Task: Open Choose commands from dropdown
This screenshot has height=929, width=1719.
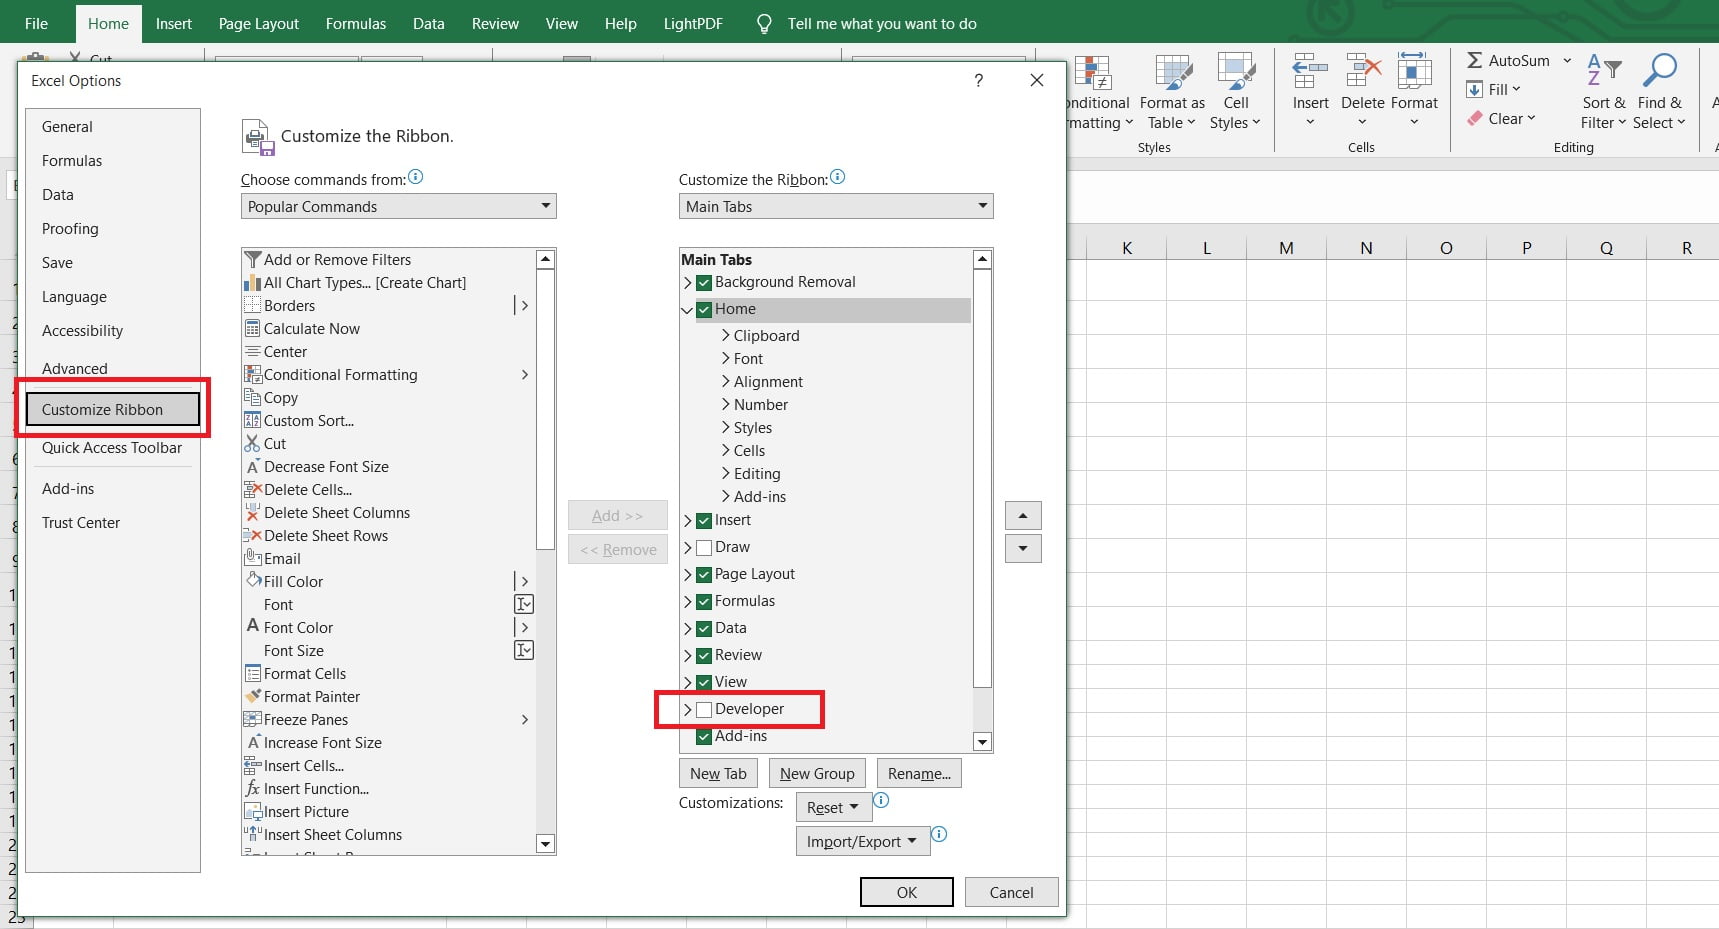Action: pyautogui.click(x=398, y=206)
